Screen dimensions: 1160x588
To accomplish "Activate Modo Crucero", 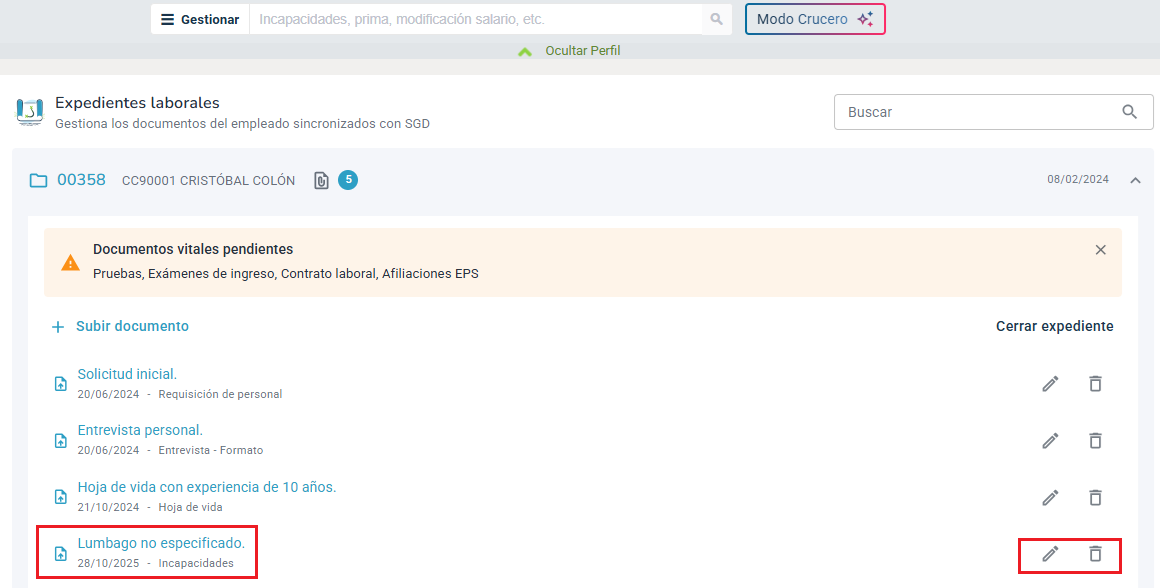I will [814, 19].
